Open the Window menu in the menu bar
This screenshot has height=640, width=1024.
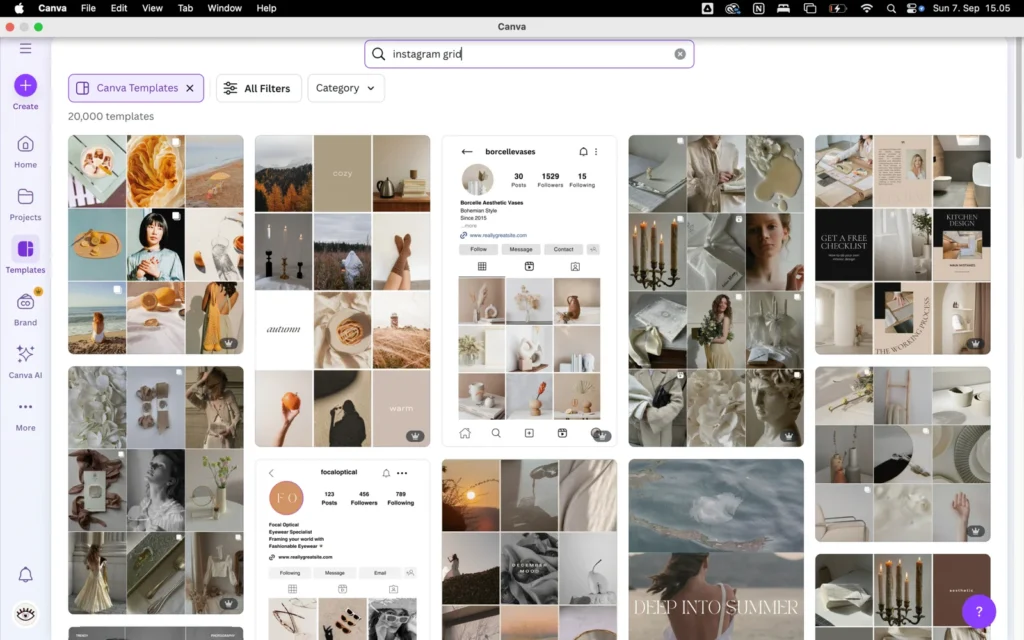[224, 8]
